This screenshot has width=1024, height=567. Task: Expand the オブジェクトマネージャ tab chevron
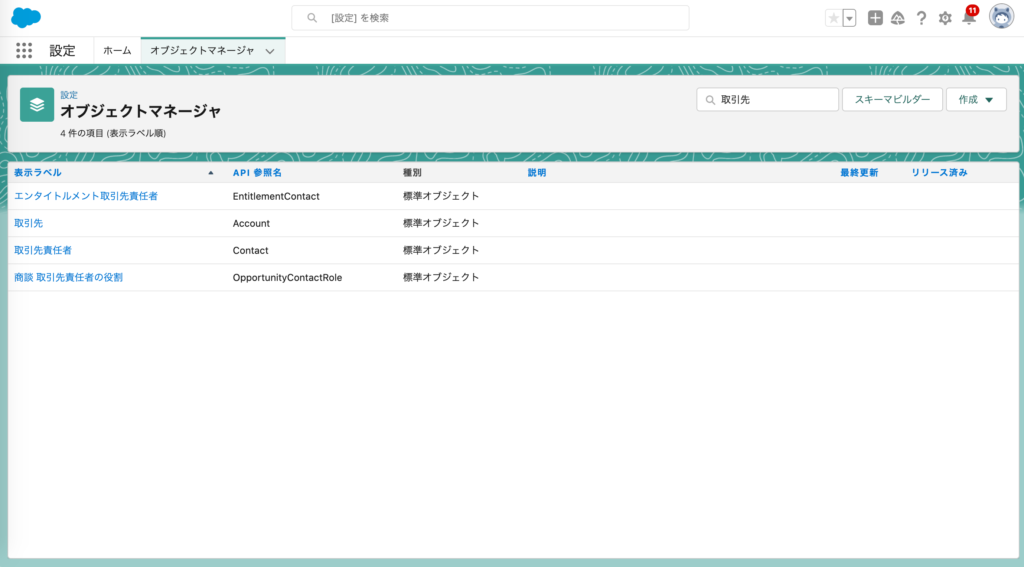[x=270, y=51]
